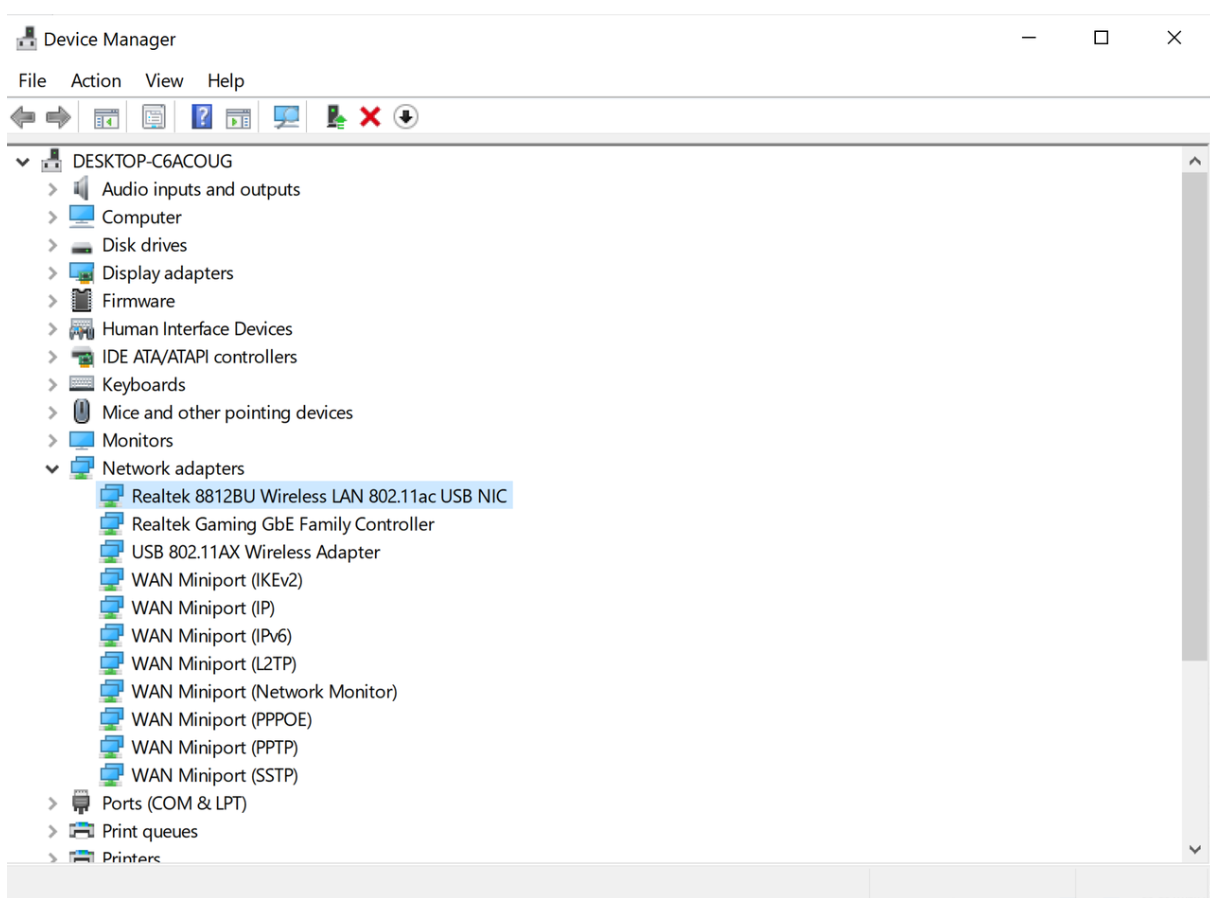Open the Properties toolbar icon
1217x898 pixels.
tap(153, 118)
